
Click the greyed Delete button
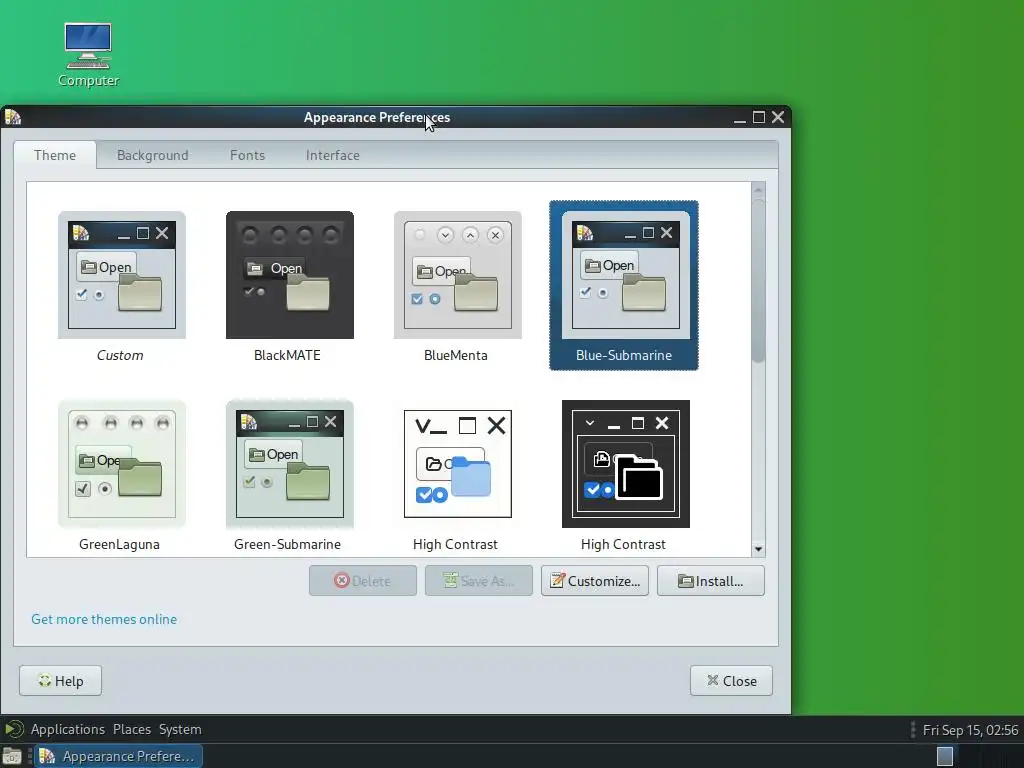point(362,581)
